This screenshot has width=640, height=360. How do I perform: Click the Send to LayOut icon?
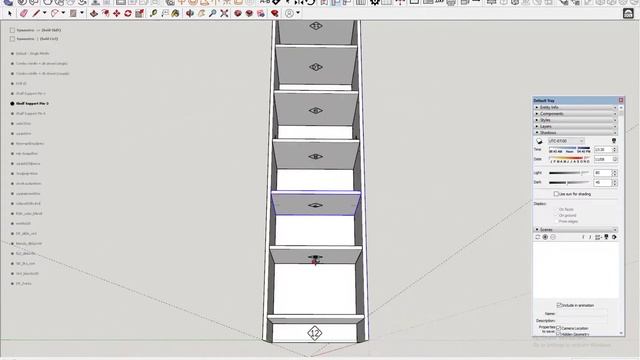click(261, 13)
